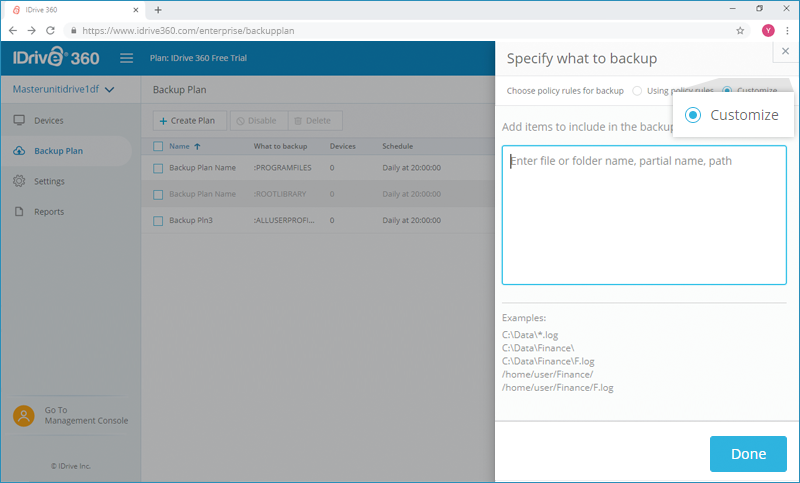Check the Backup Pln3 row checkbox
The width and height of the screenshot is (800, 483).
coord(158,221)
